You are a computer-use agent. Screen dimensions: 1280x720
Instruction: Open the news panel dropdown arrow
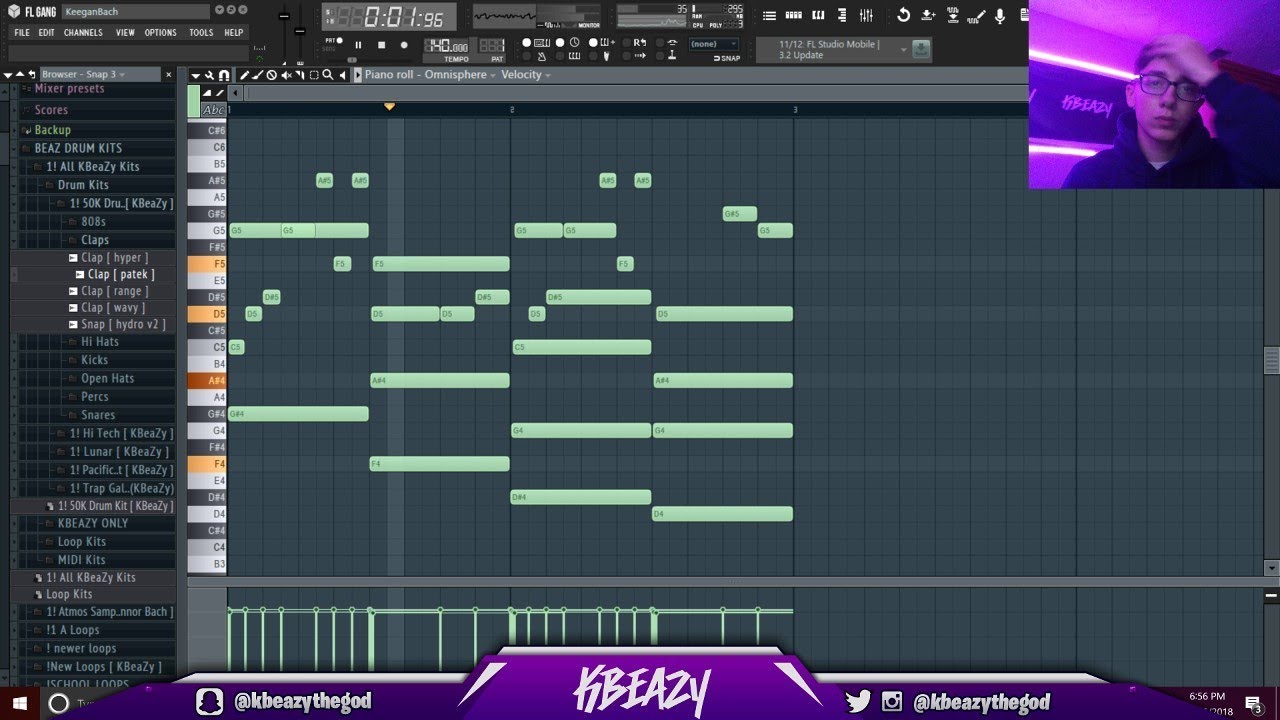point(904,50)
